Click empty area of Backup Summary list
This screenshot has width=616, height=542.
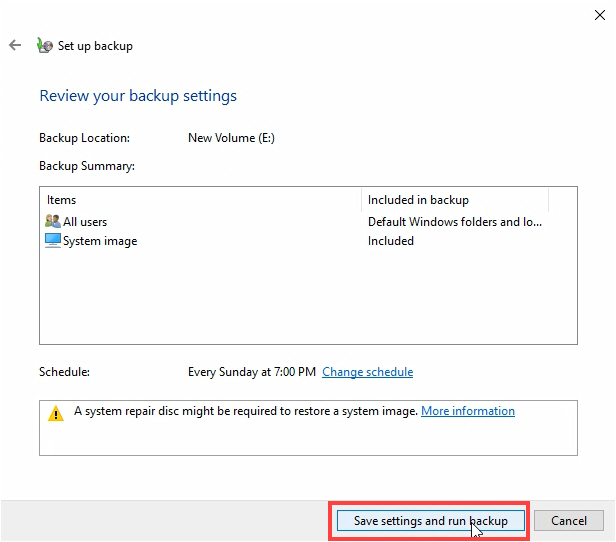click(308, 298)
